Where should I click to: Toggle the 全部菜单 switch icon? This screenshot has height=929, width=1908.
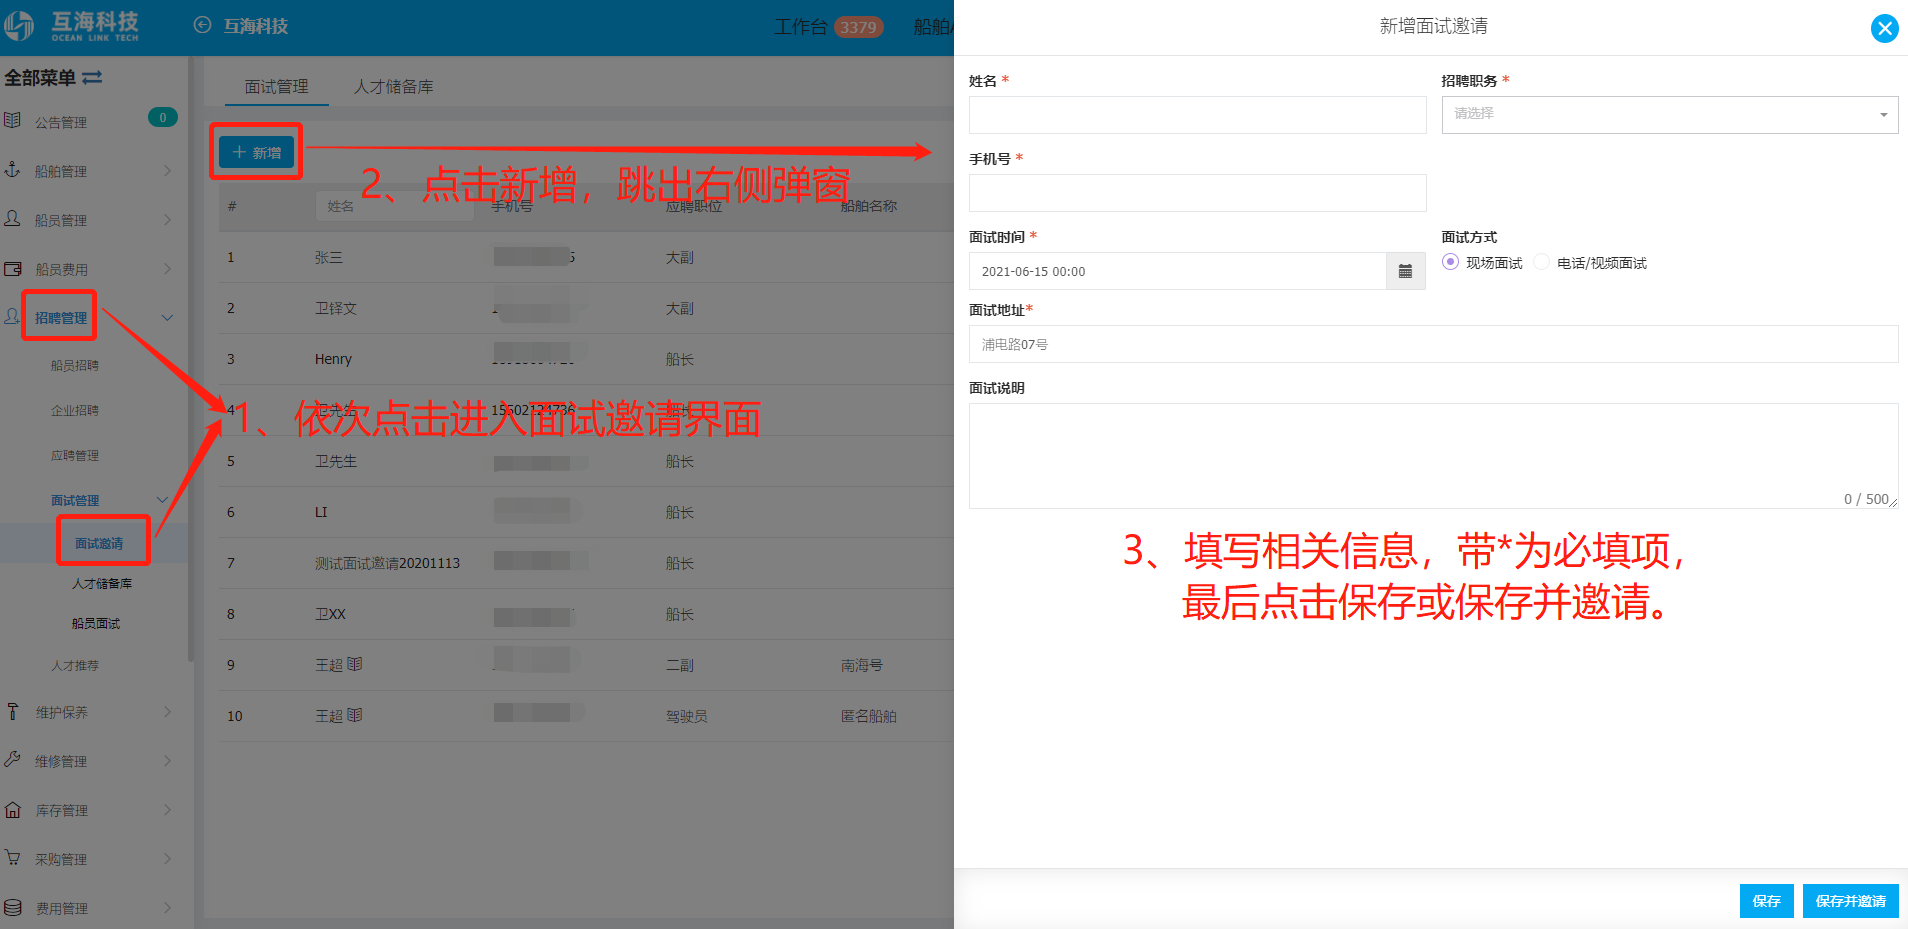point(92,77)
